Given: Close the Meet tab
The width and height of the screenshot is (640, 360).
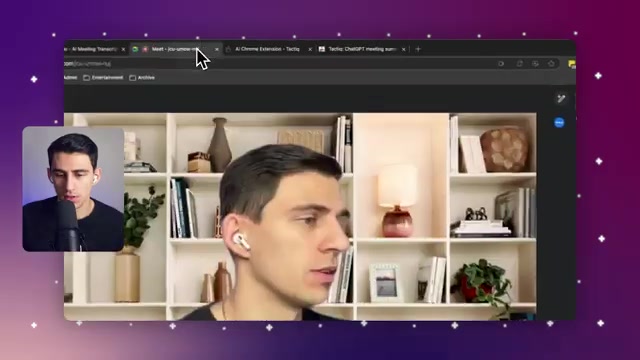Looking at the screenshot, I should tap(217, 49).
